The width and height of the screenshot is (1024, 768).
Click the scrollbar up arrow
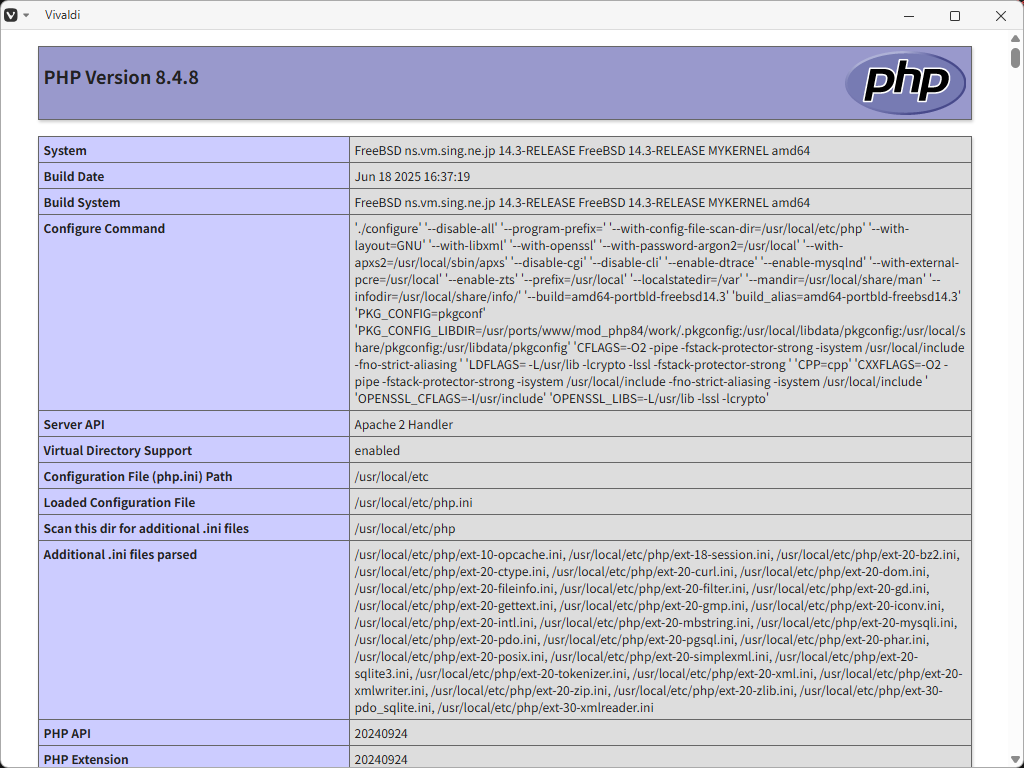tap(1016, 39)
